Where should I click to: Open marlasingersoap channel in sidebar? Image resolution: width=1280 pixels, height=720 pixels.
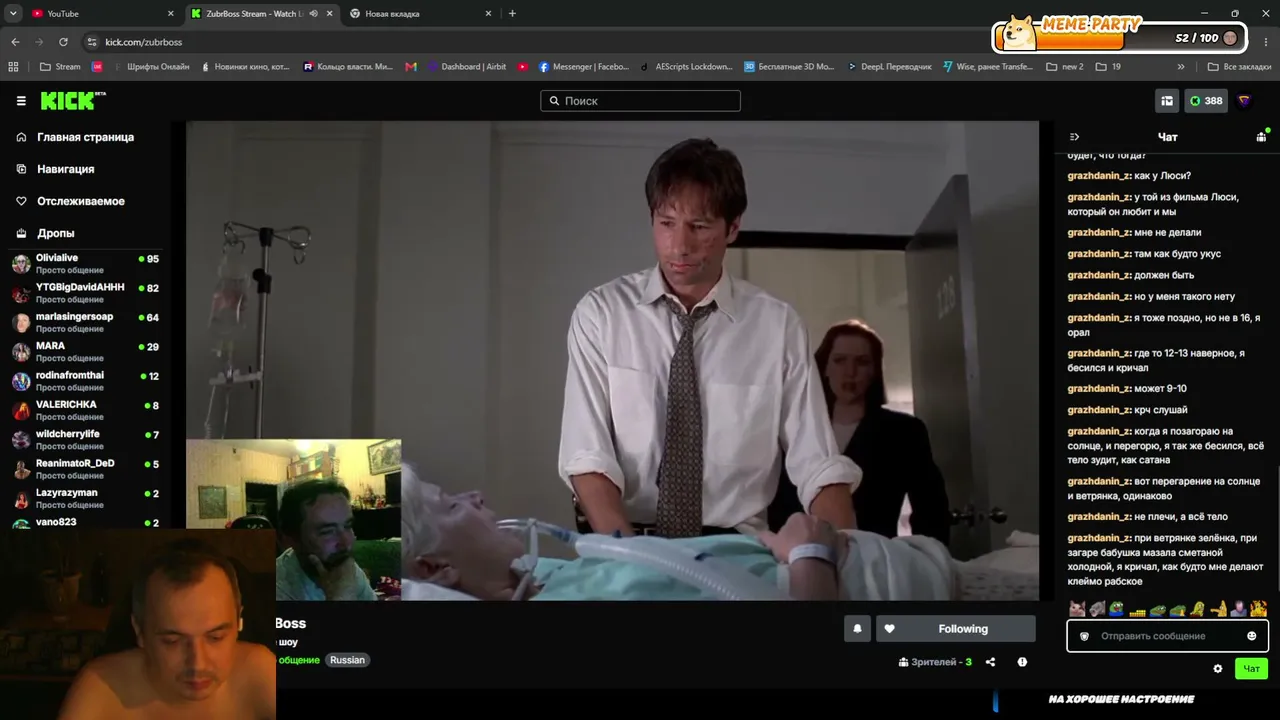85,322
